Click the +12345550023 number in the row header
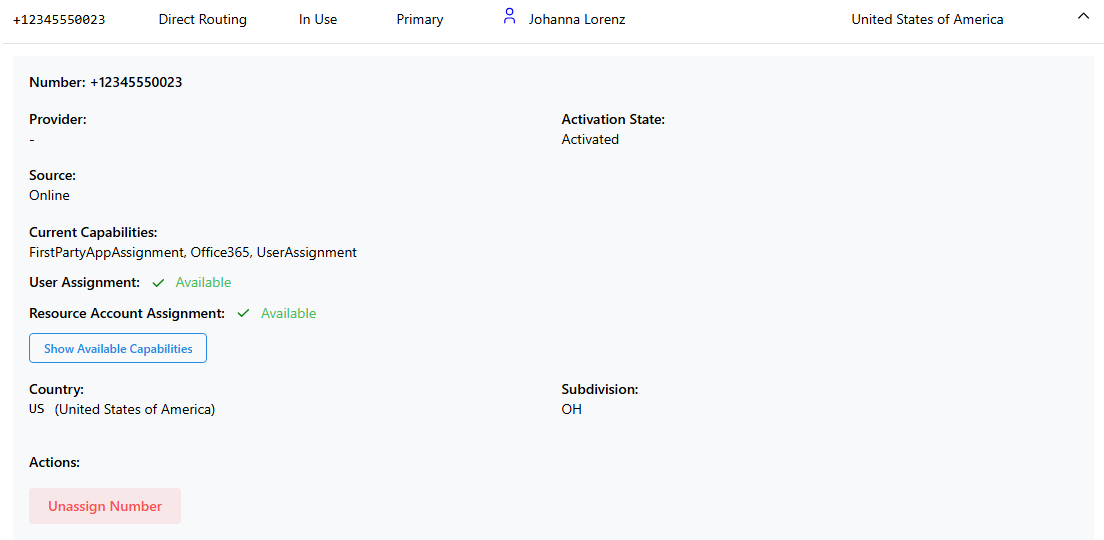Image resolution: width=1104 pixels, height=540 pixels. pos(59,20)
